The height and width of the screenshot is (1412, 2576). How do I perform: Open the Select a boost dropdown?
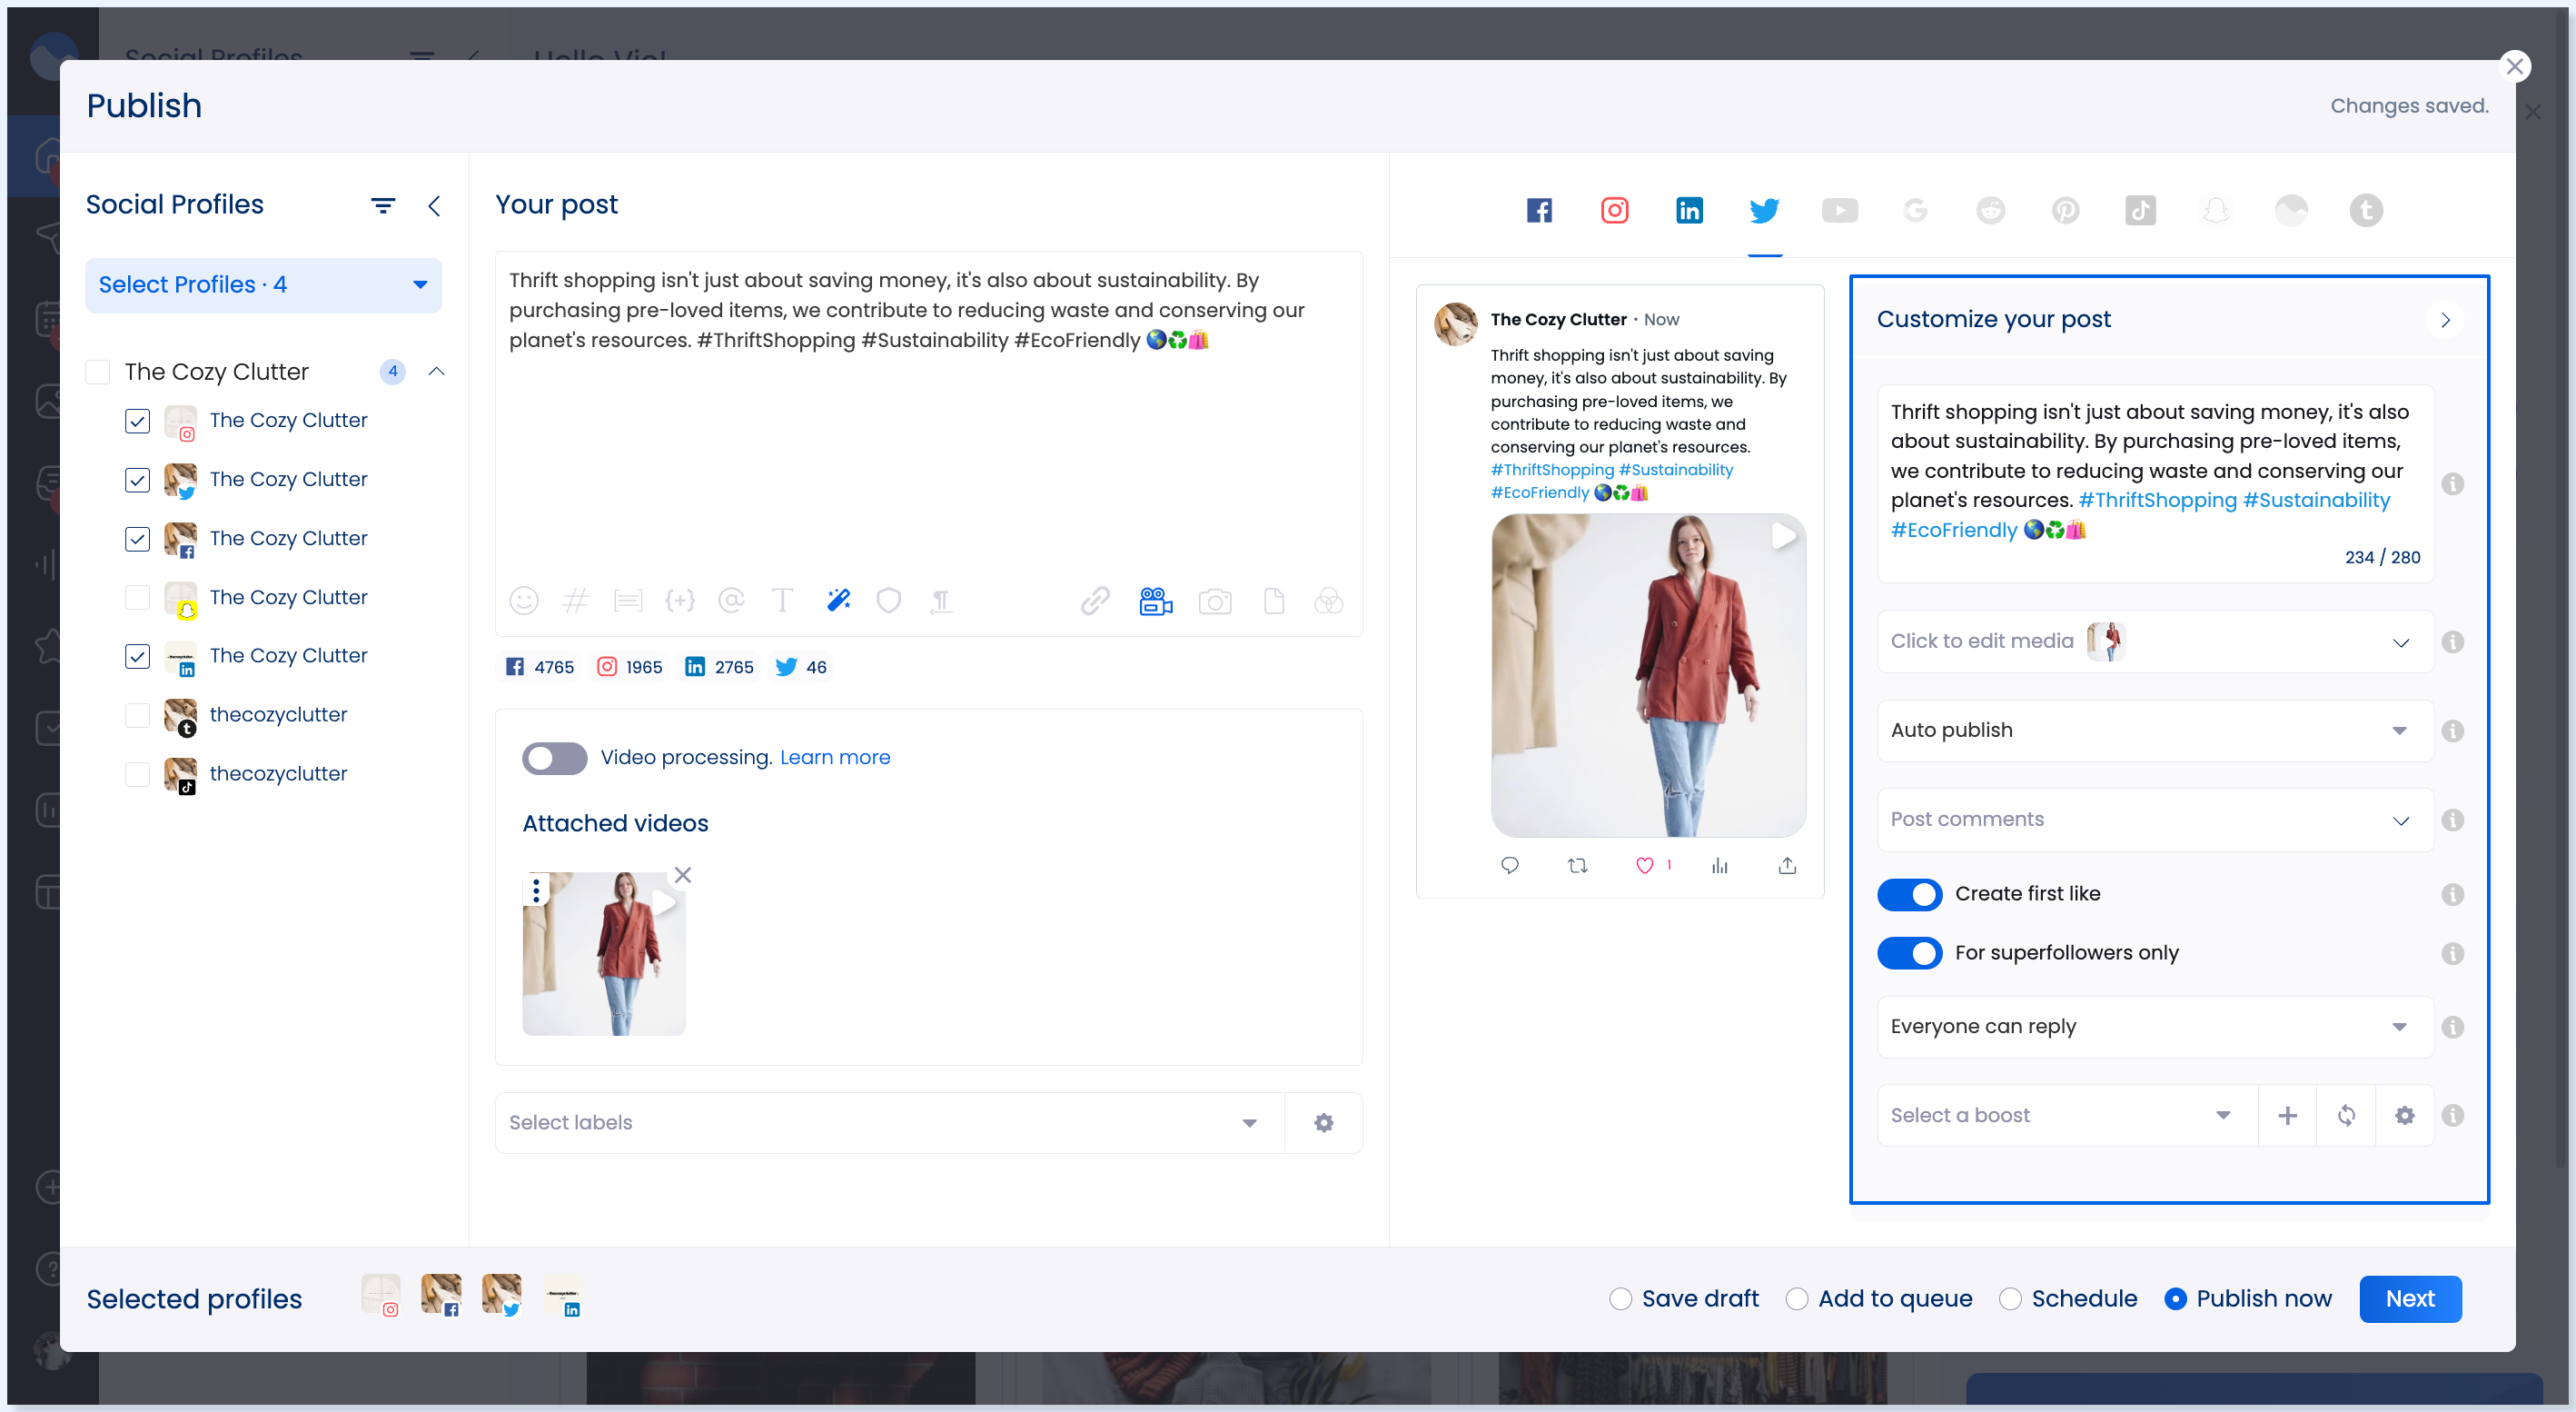point(2066,1115)
